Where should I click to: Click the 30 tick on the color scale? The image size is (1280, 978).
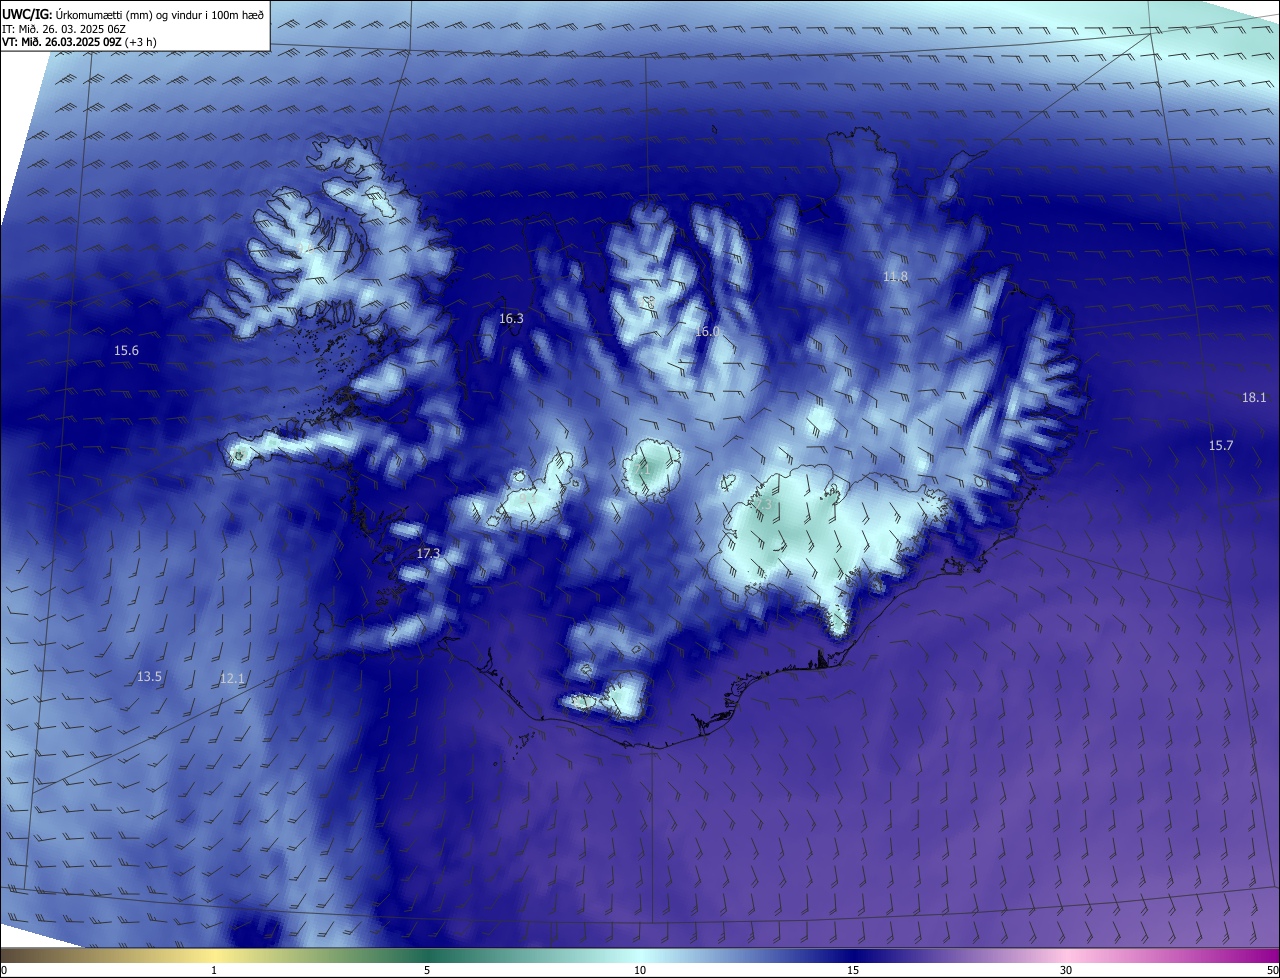click(x=1066, y=970)
